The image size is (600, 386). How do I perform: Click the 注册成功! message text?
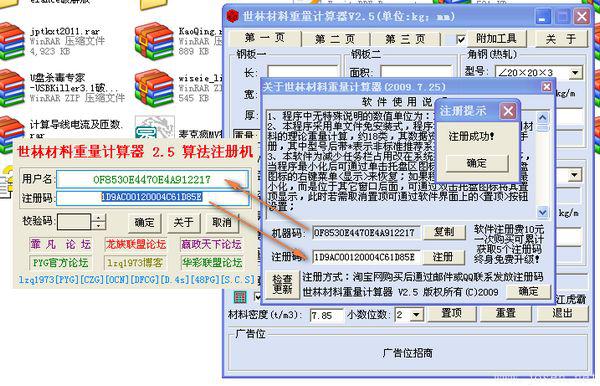pyautogui.click(x=471, y=136)
